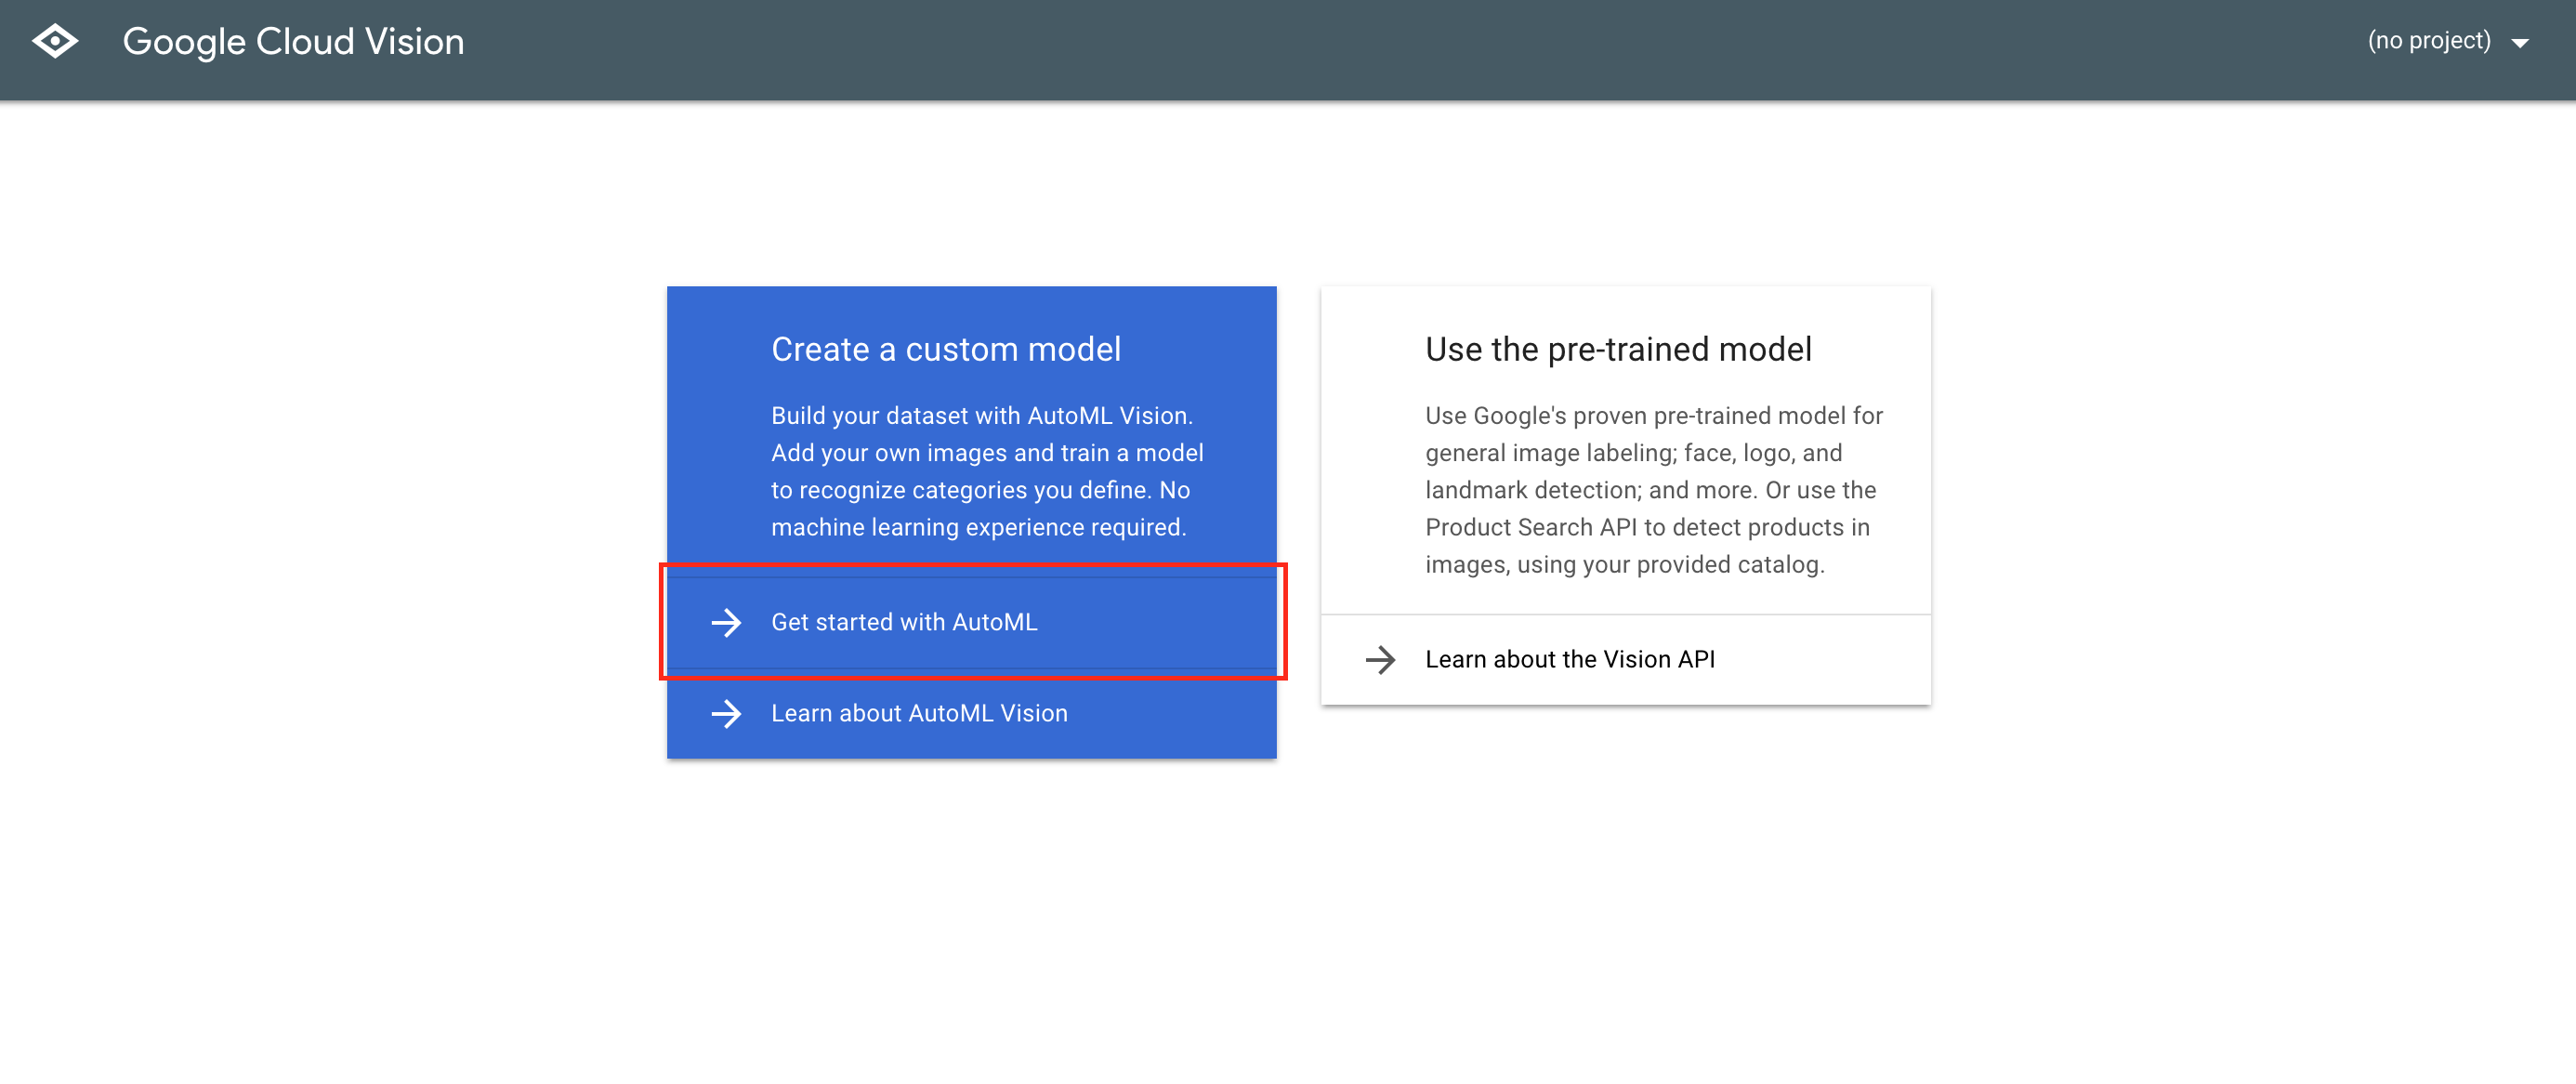Click the arrow icon beside Get started with AutoML
This screenshot has width=2576, height=1084.
pyautogui.click(x=726, y=622)
